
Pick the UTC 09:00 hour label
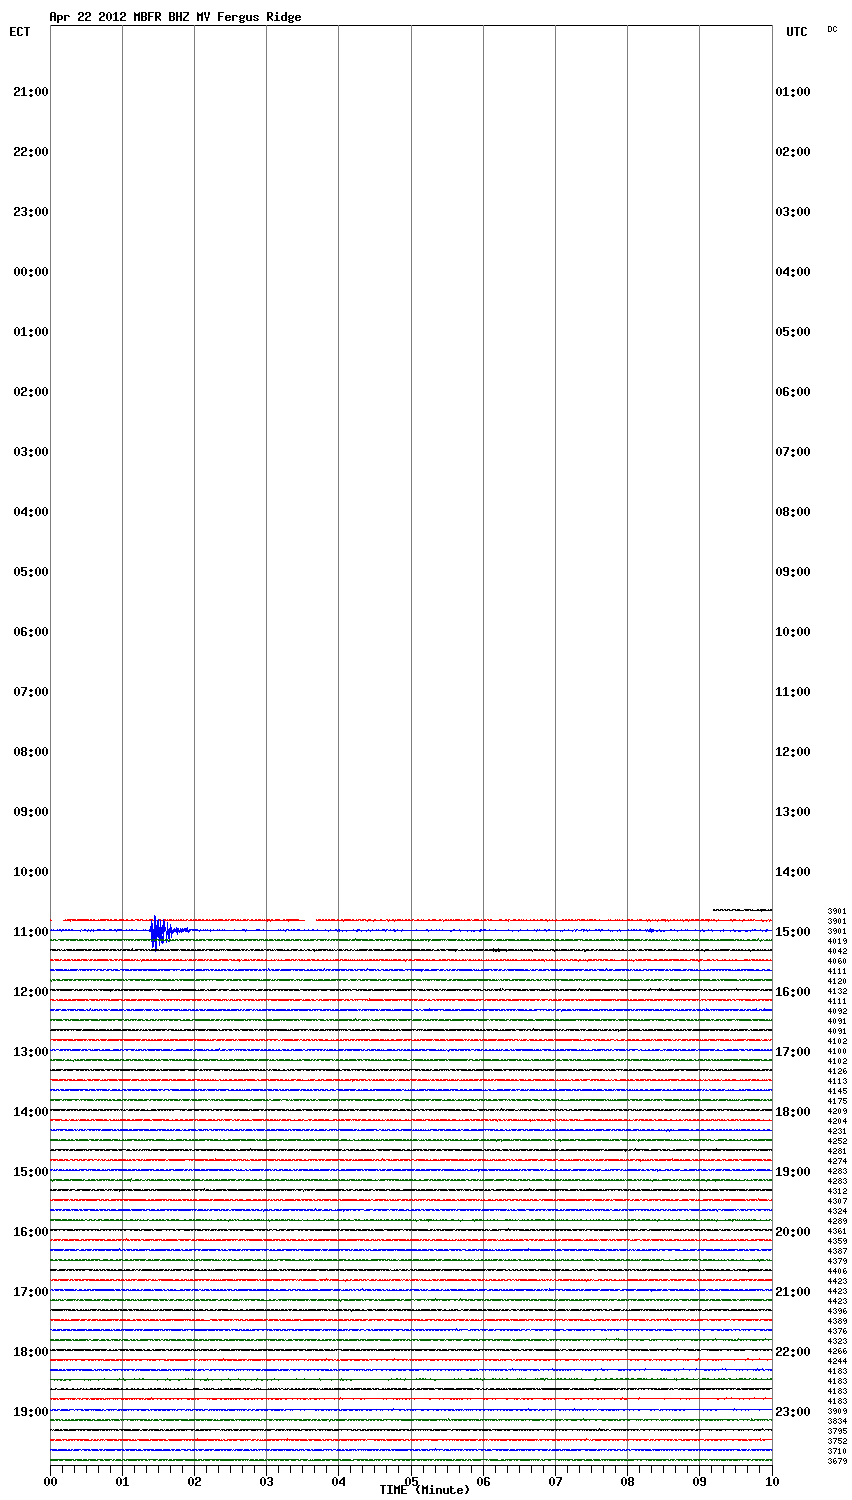[793, 572]
